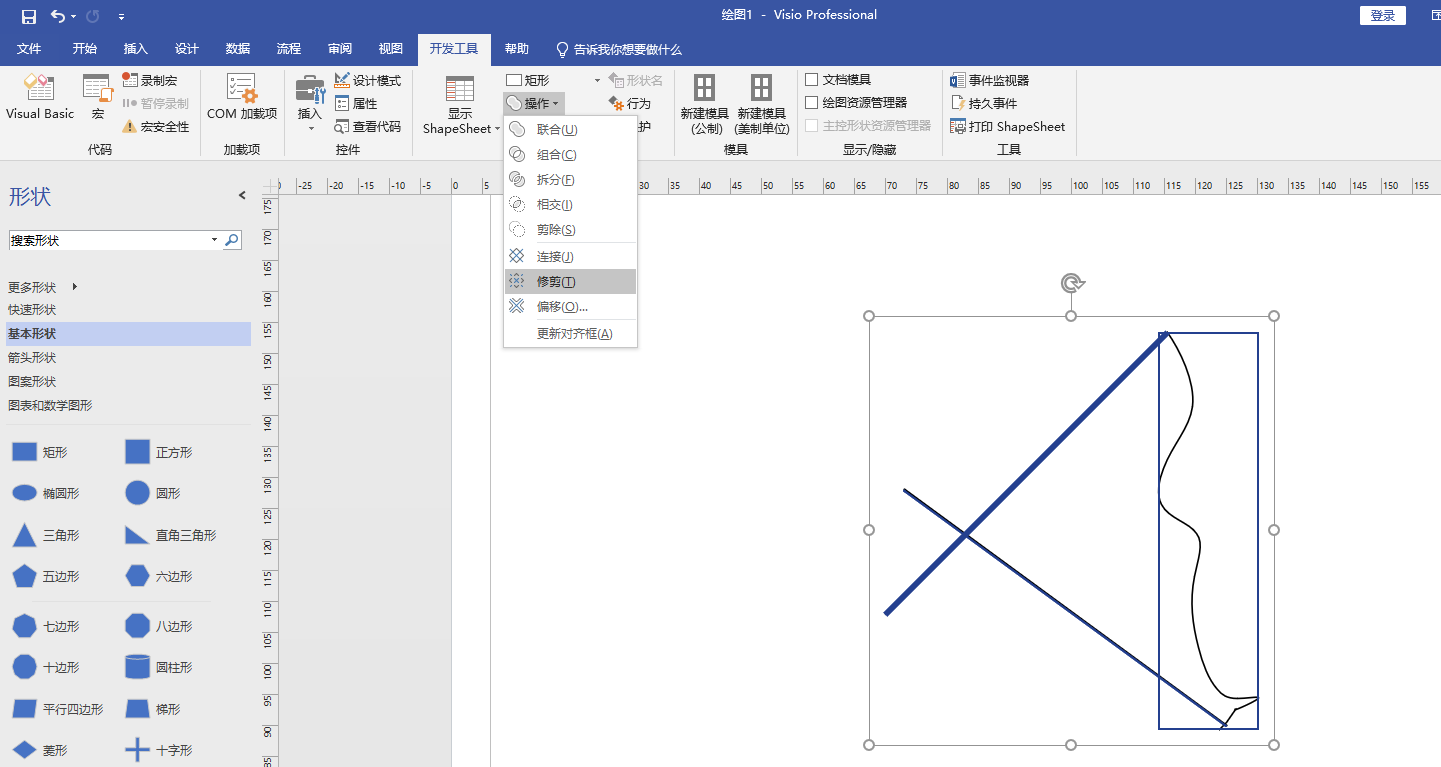Choose 剪除(S) from operations menu
This screenshot has width=1441, height=767.
point(570,229)
